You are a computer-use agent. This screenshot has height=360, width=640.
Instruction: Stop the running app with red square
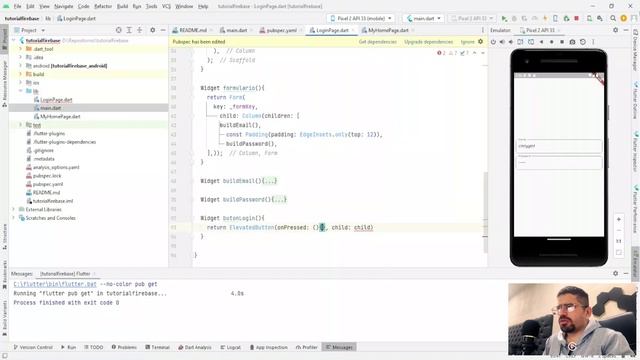click(576, 18)
